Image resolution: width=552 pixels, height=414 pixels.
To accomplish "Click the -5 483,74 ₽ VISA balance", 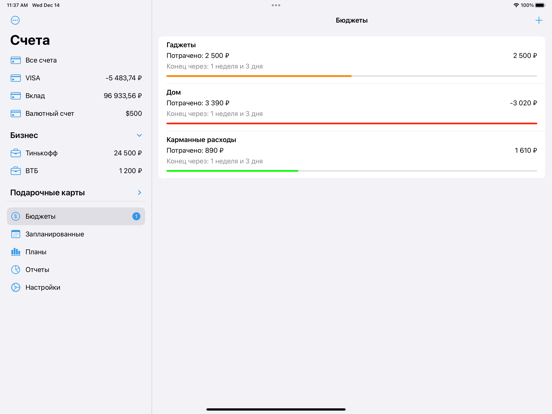I will (x=124, y=78).
